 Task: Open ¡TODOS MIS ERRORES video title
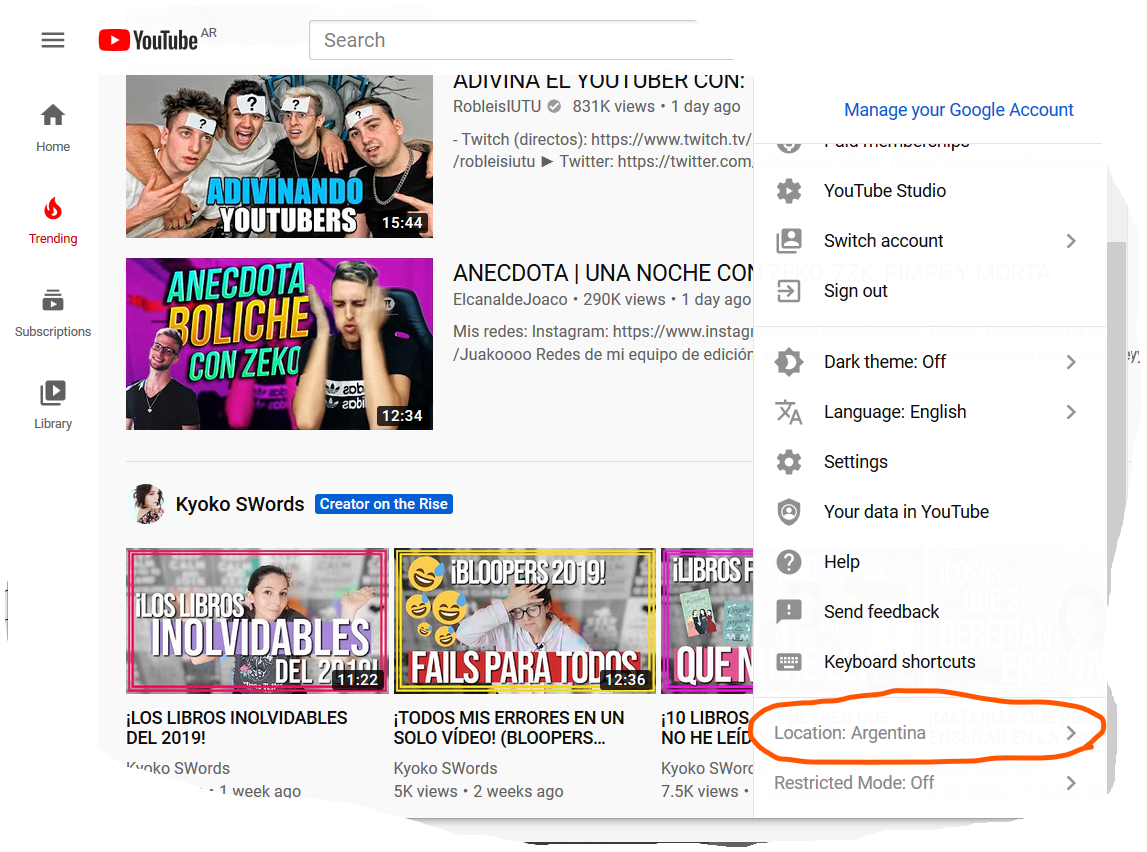pos(508,728)
